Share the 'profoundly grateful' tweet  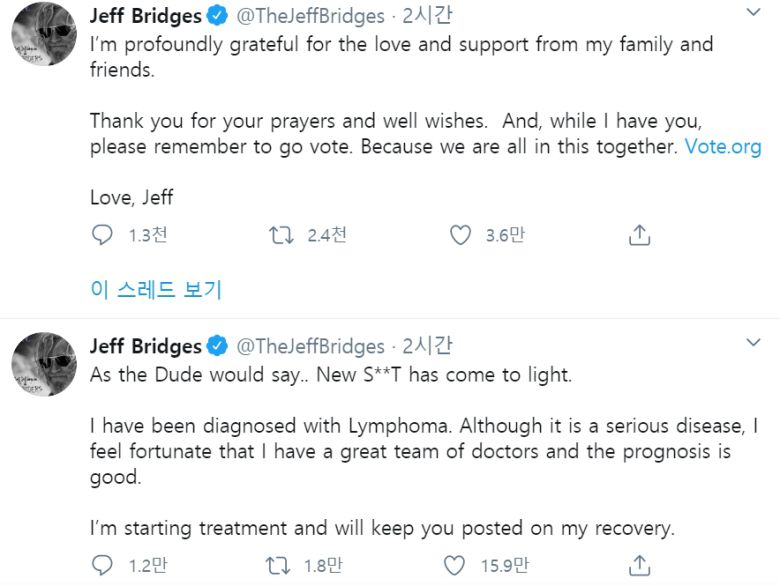pos(639,235)
